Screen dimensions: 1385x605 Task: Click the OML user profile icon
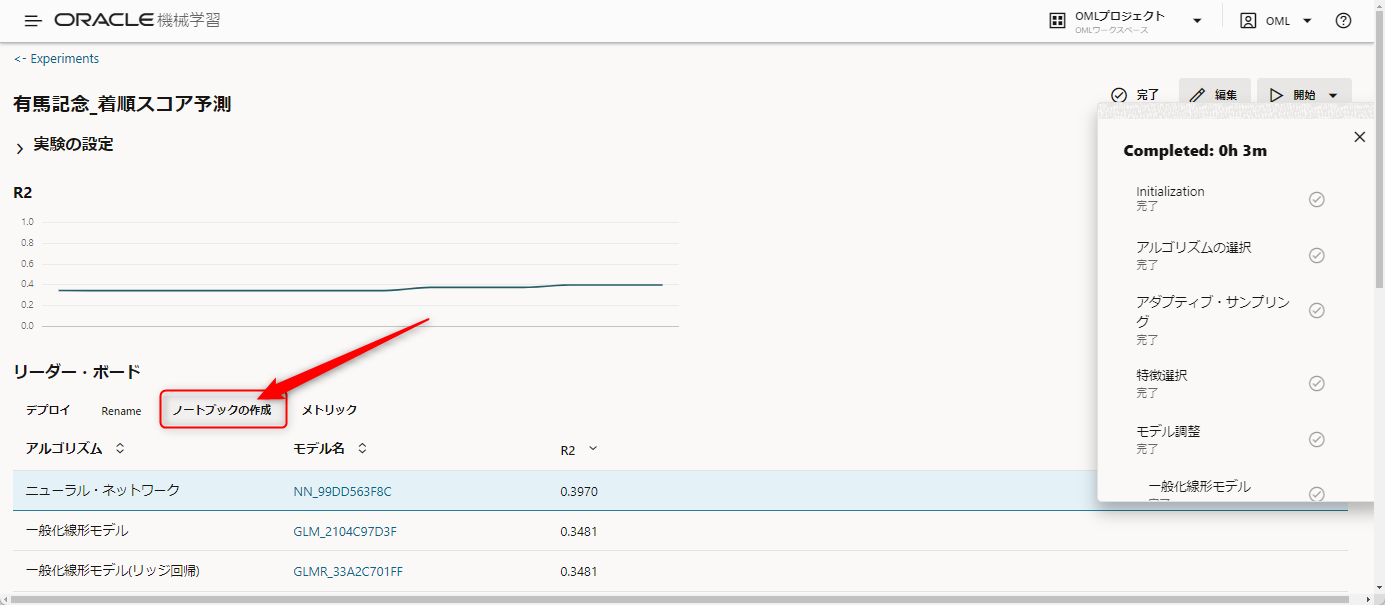point(1248,21)
